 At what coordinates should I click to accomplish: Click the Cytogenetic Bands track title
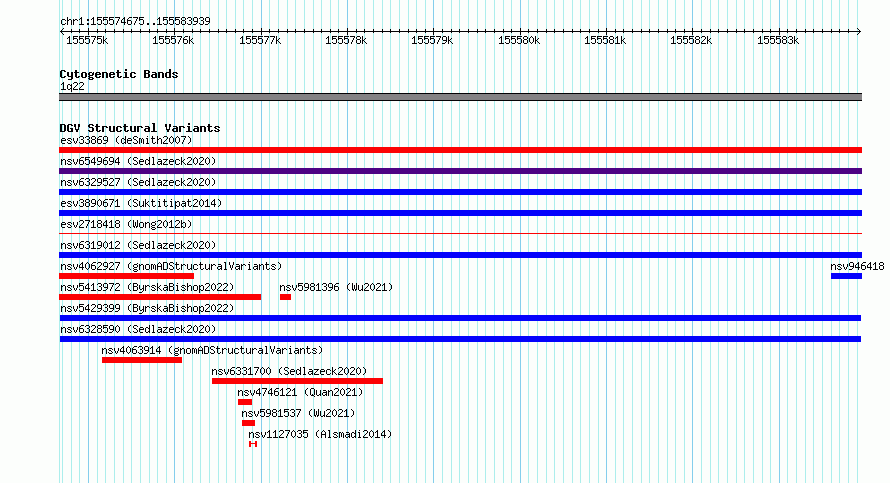click(119, 74)
